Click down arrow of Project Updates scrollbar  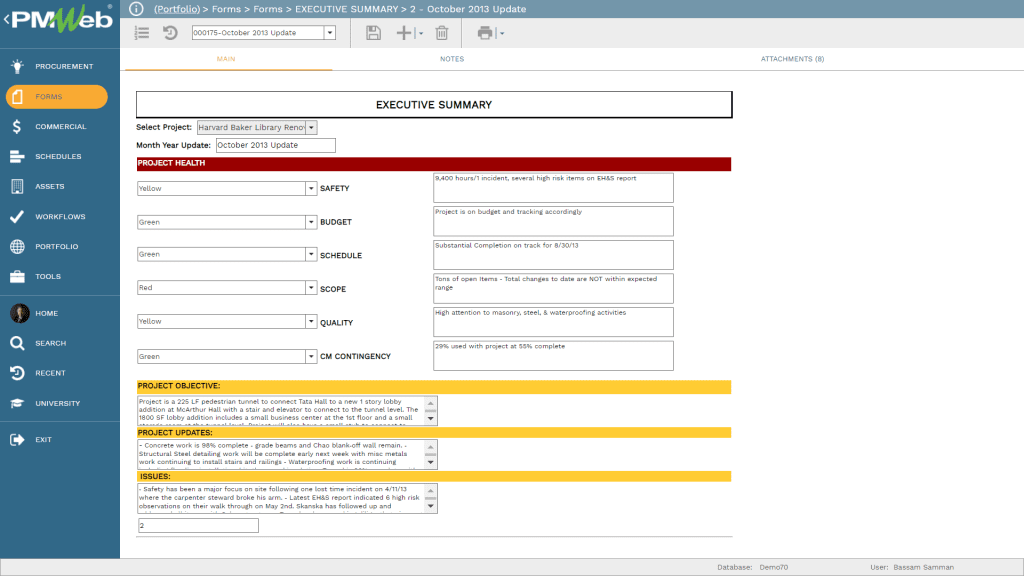pyautogui.click(x=430, y=462)
